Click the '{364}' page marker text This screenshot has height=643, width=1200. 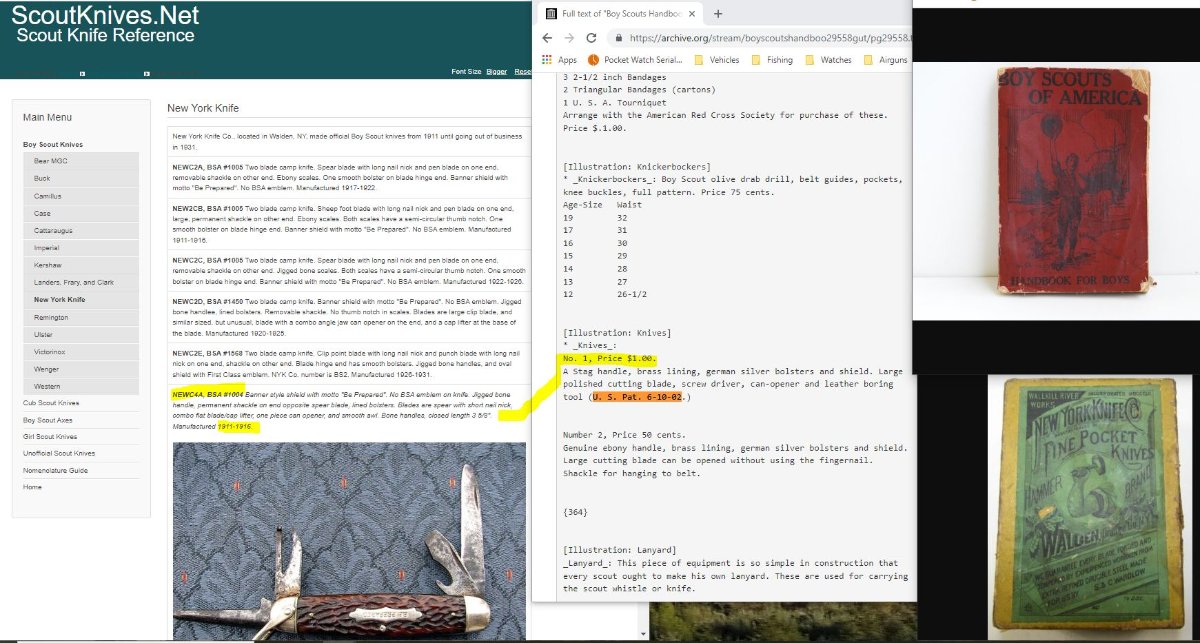point(575,511)
